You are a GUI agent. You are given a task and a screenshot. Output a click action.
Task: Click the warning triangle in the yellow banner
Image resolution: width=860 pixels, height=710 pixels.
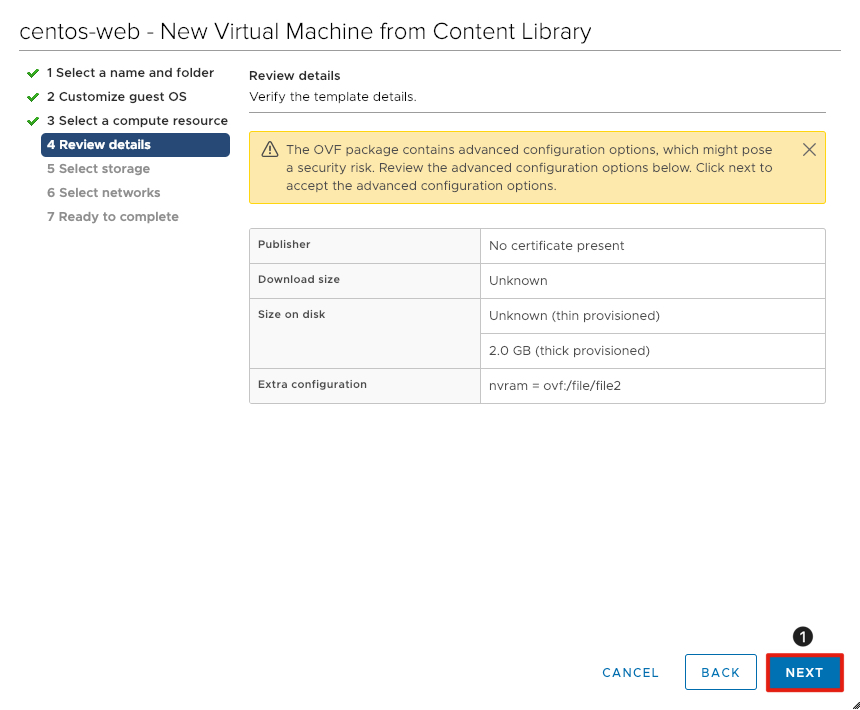pos(269,148)
